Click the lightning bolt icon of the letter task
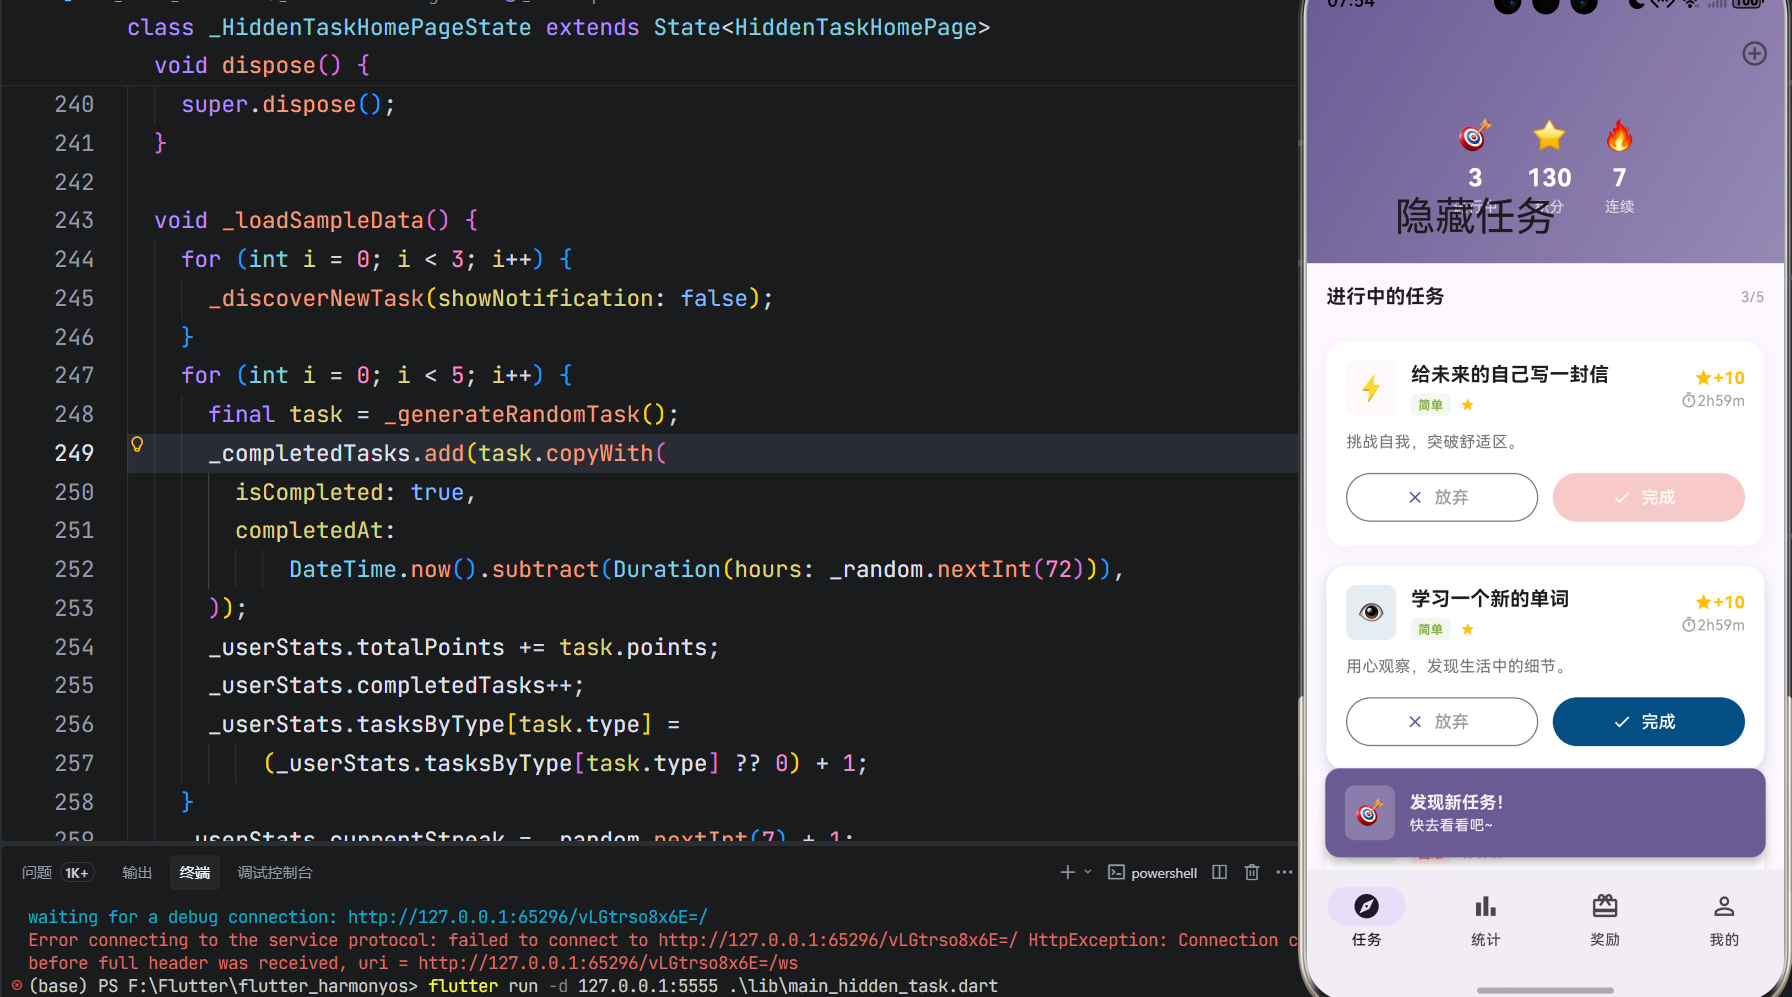Screen dimensions: 1792x997 1371,388
